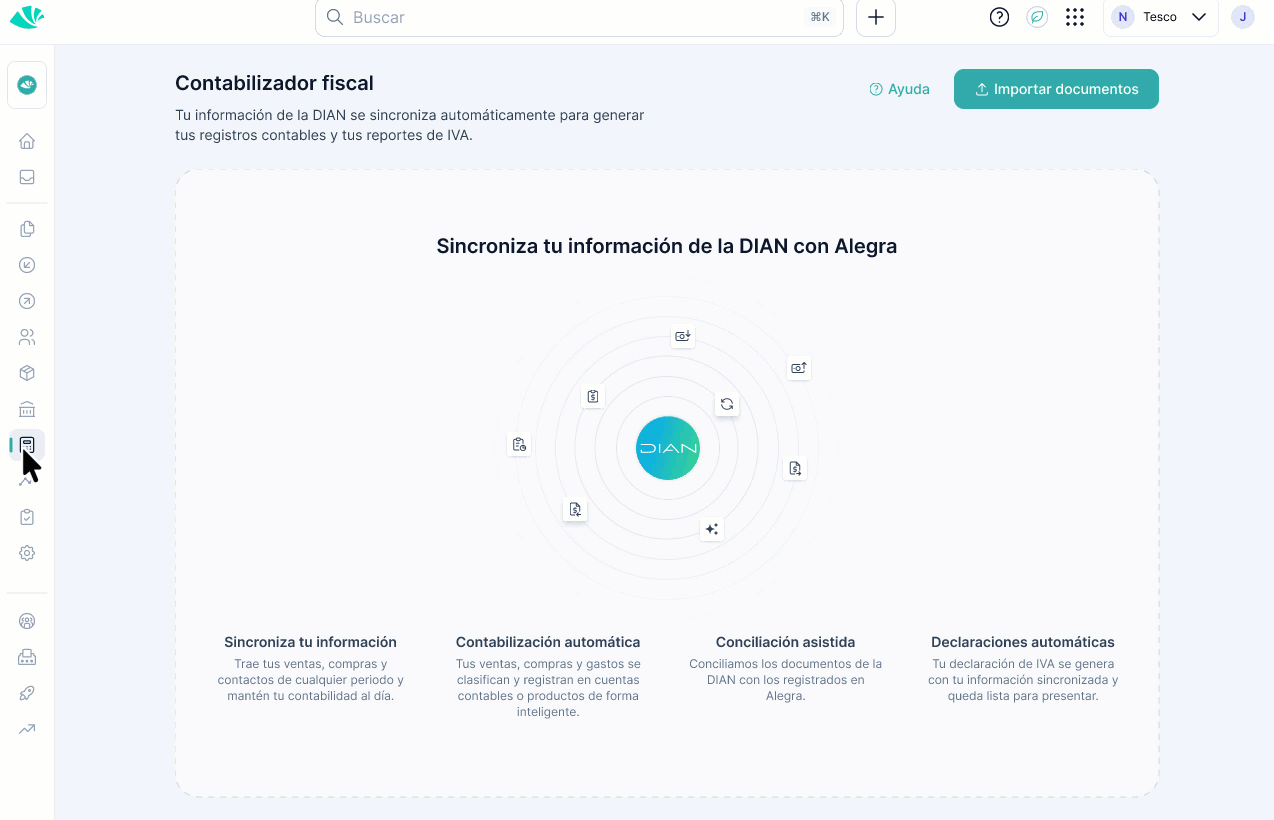
Task: Open the point-of-sale register icon in sidebar
Action: [27, 657]
